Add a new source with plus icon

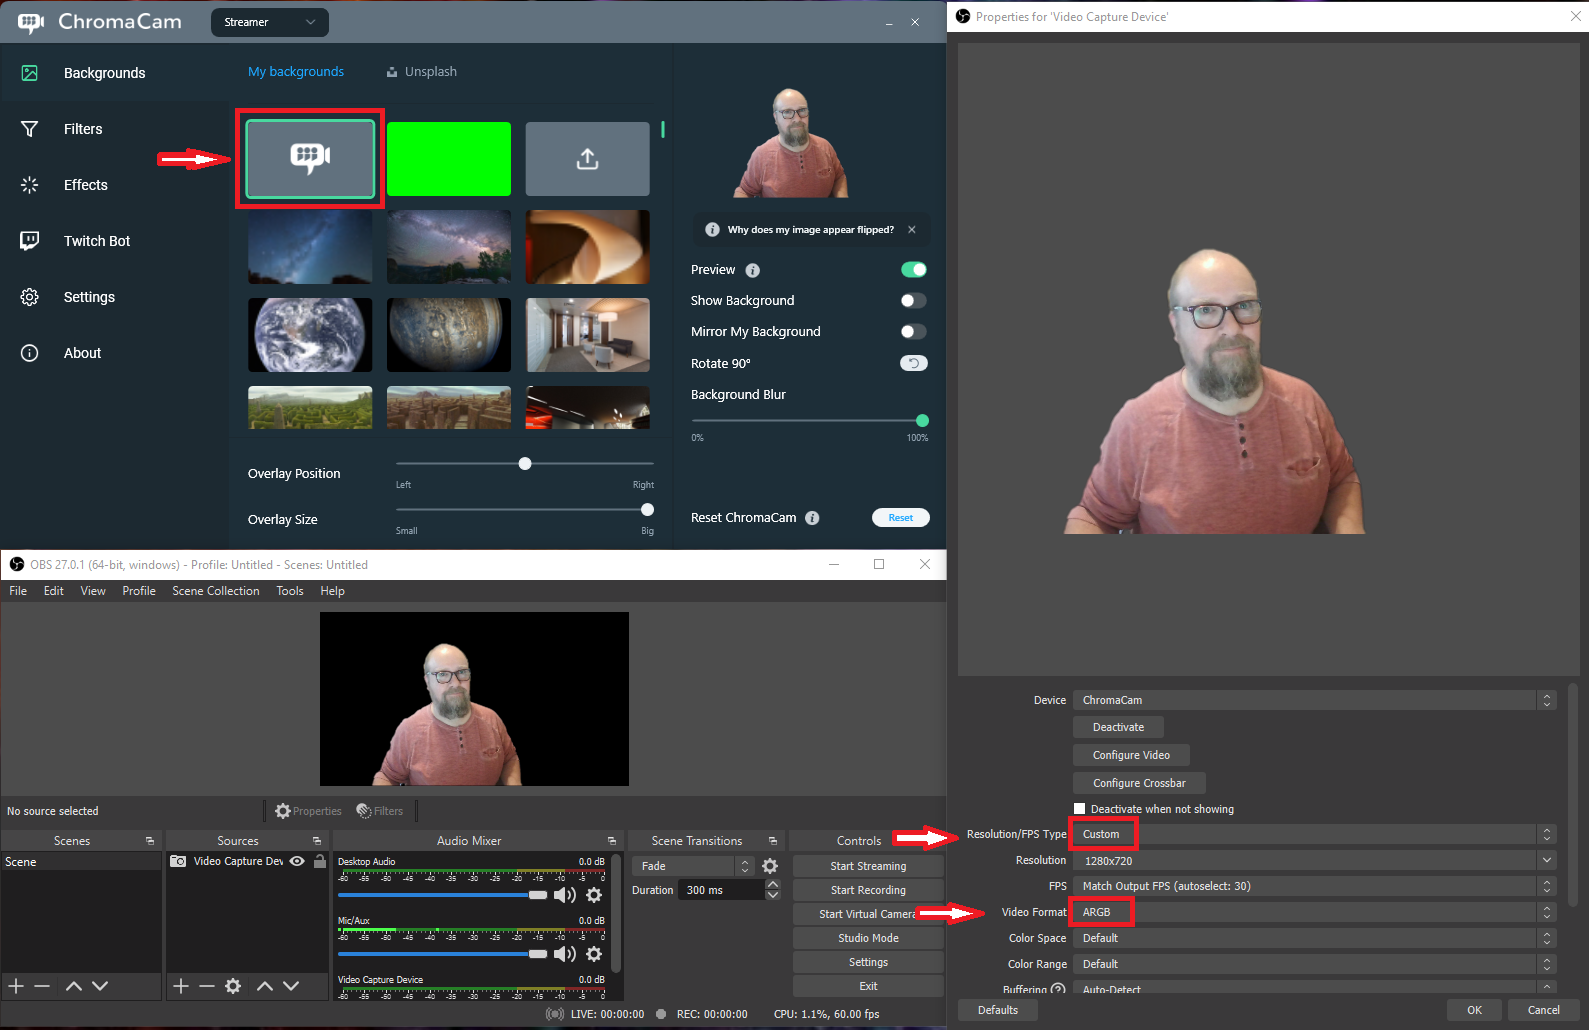coord(181,986)
